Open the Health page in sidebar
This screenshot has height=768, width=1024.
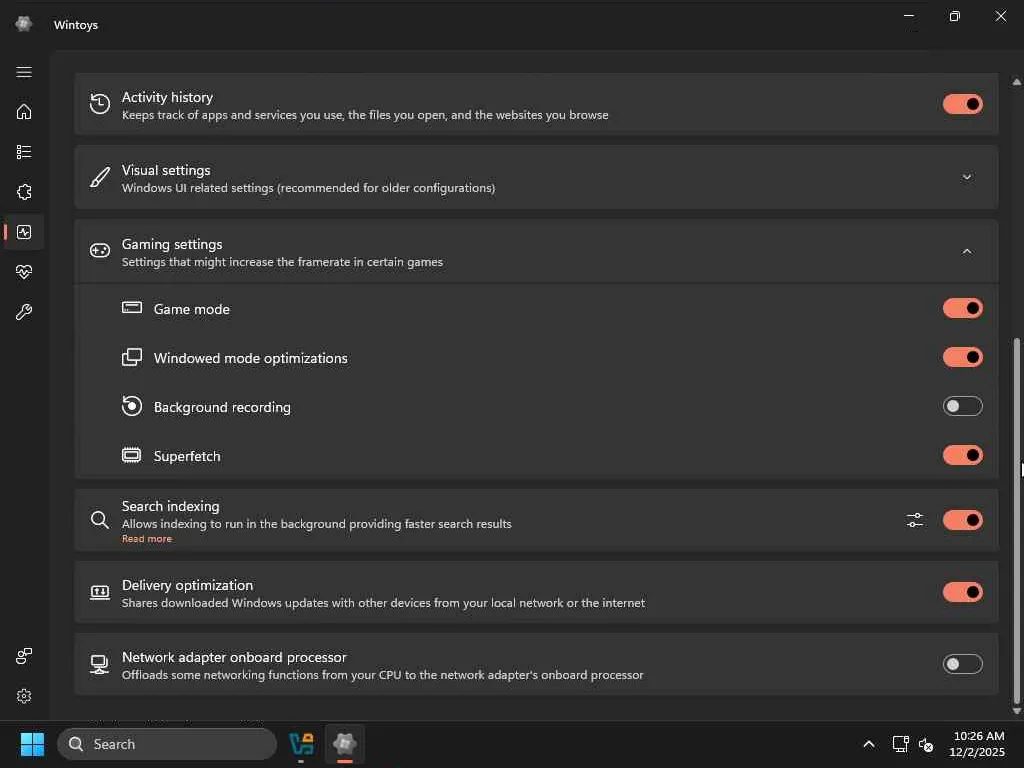click(24, 272)
